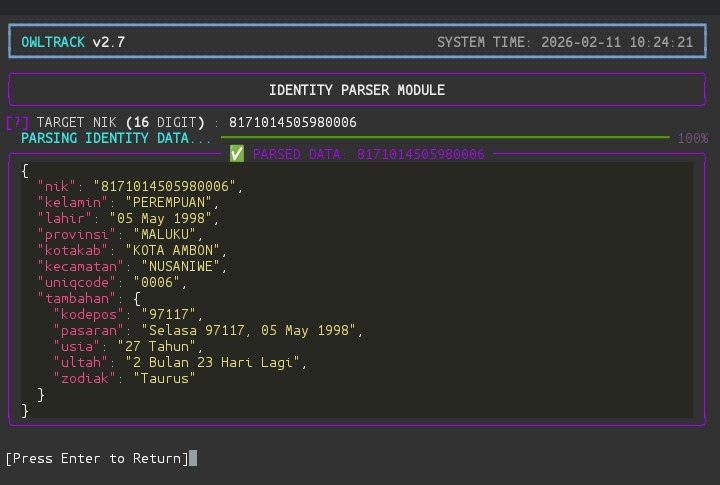Click the "usia": "27 Tahun" line

128,347
